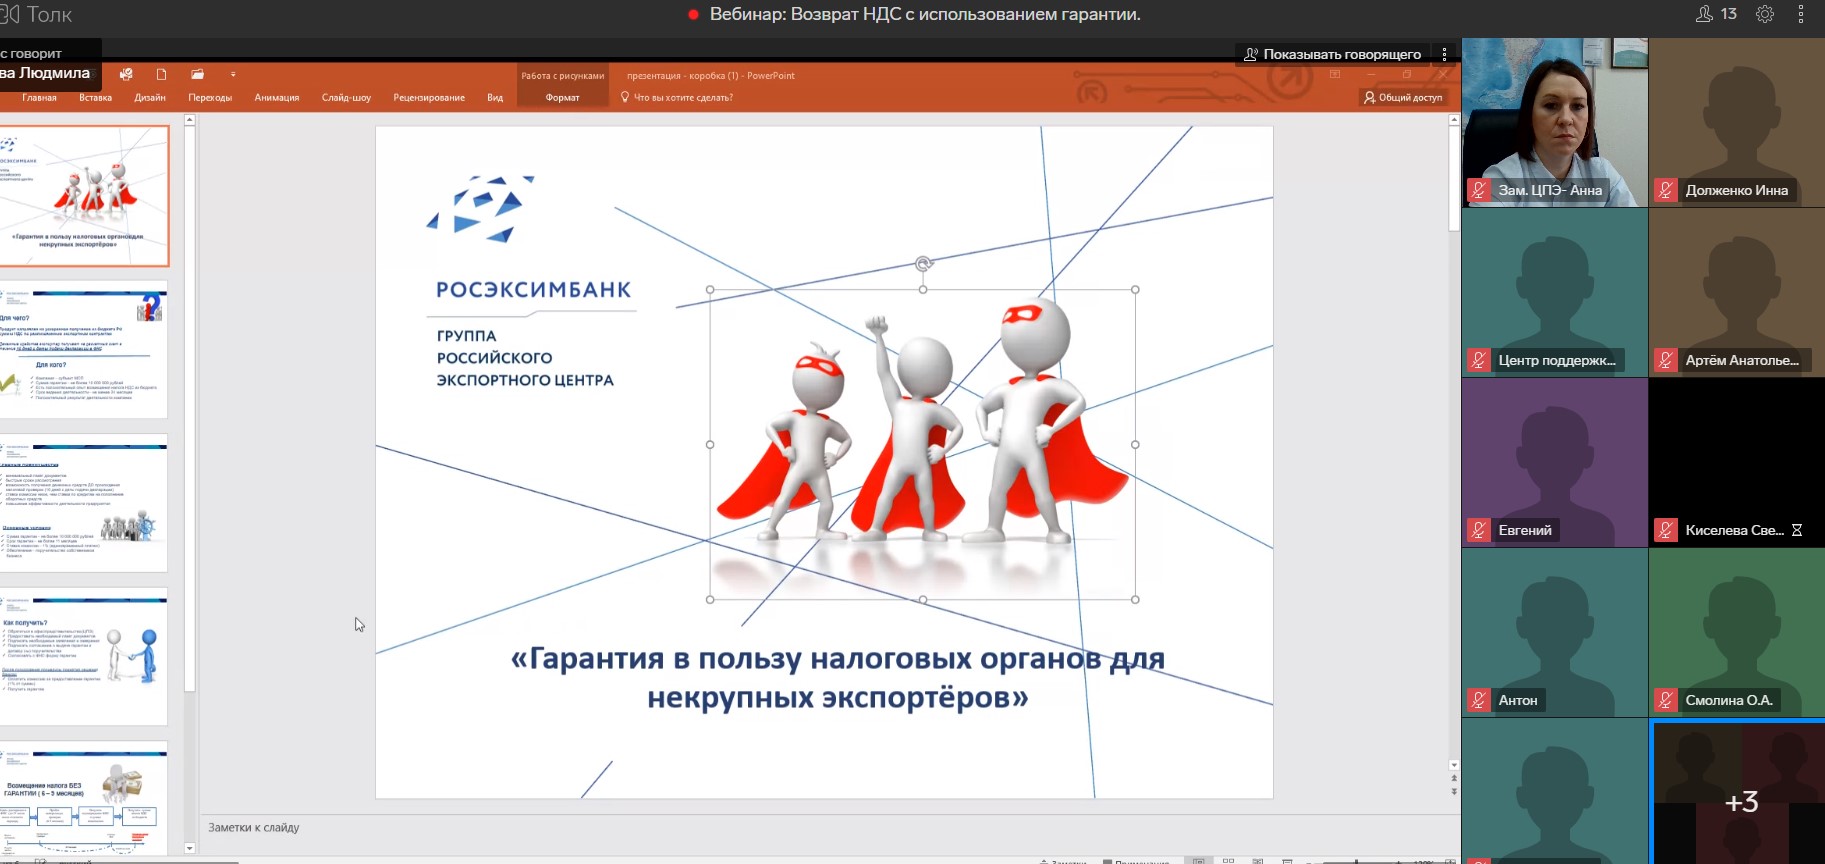Select the second slide thumbnail with question mark
Screen dimensions: 1825x864
84,350
